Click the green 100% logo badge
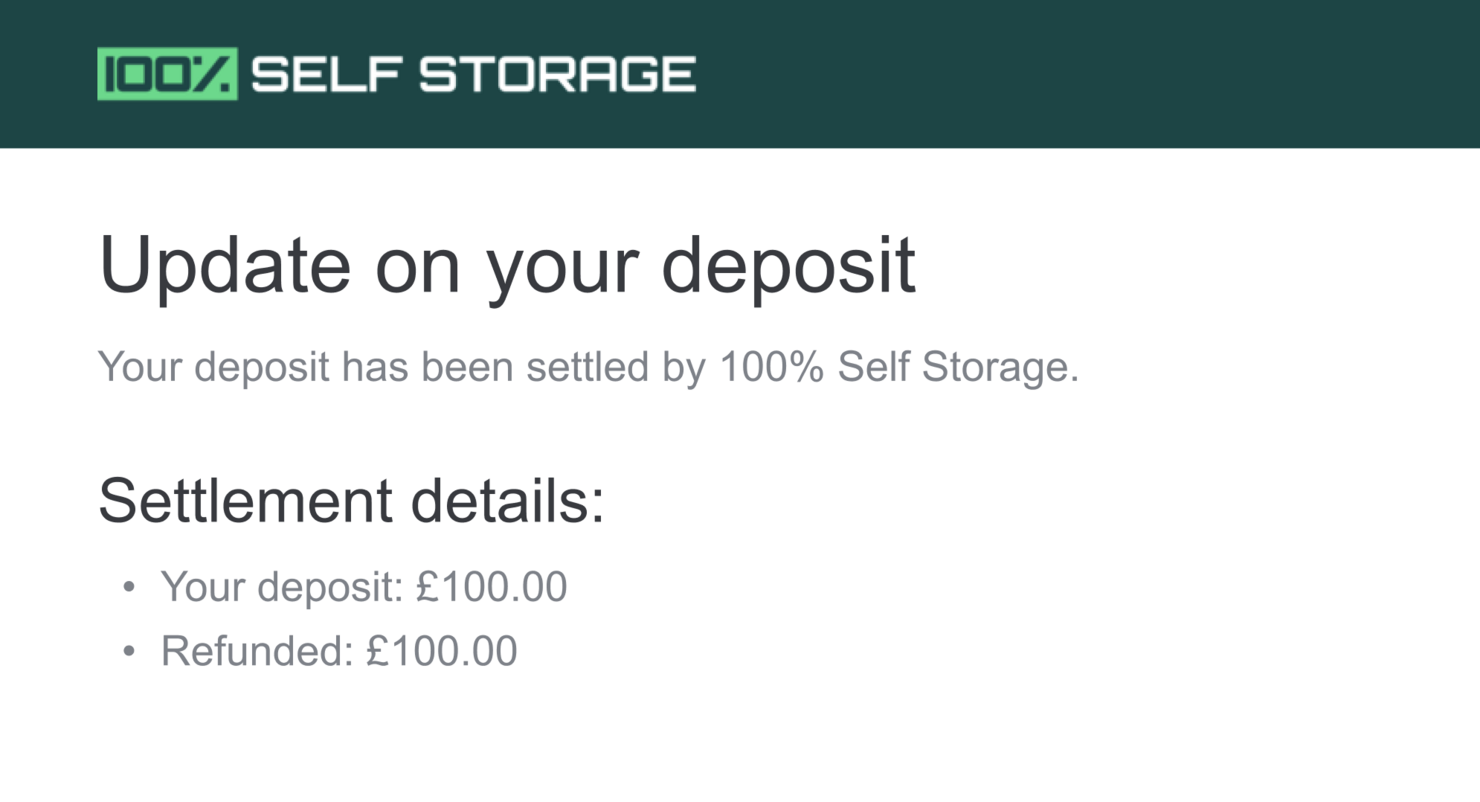The width and height of the screenshot is (1480, 802). pyautogui.click(x=167, y=74)
